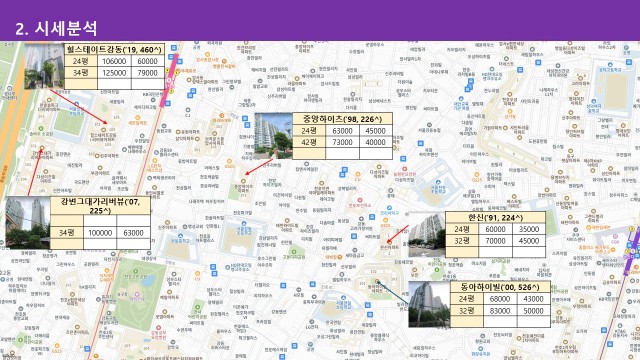Select the 106000 cell in 힐스테이트강동 table
640x360 pixels.
tap(114, 61)
